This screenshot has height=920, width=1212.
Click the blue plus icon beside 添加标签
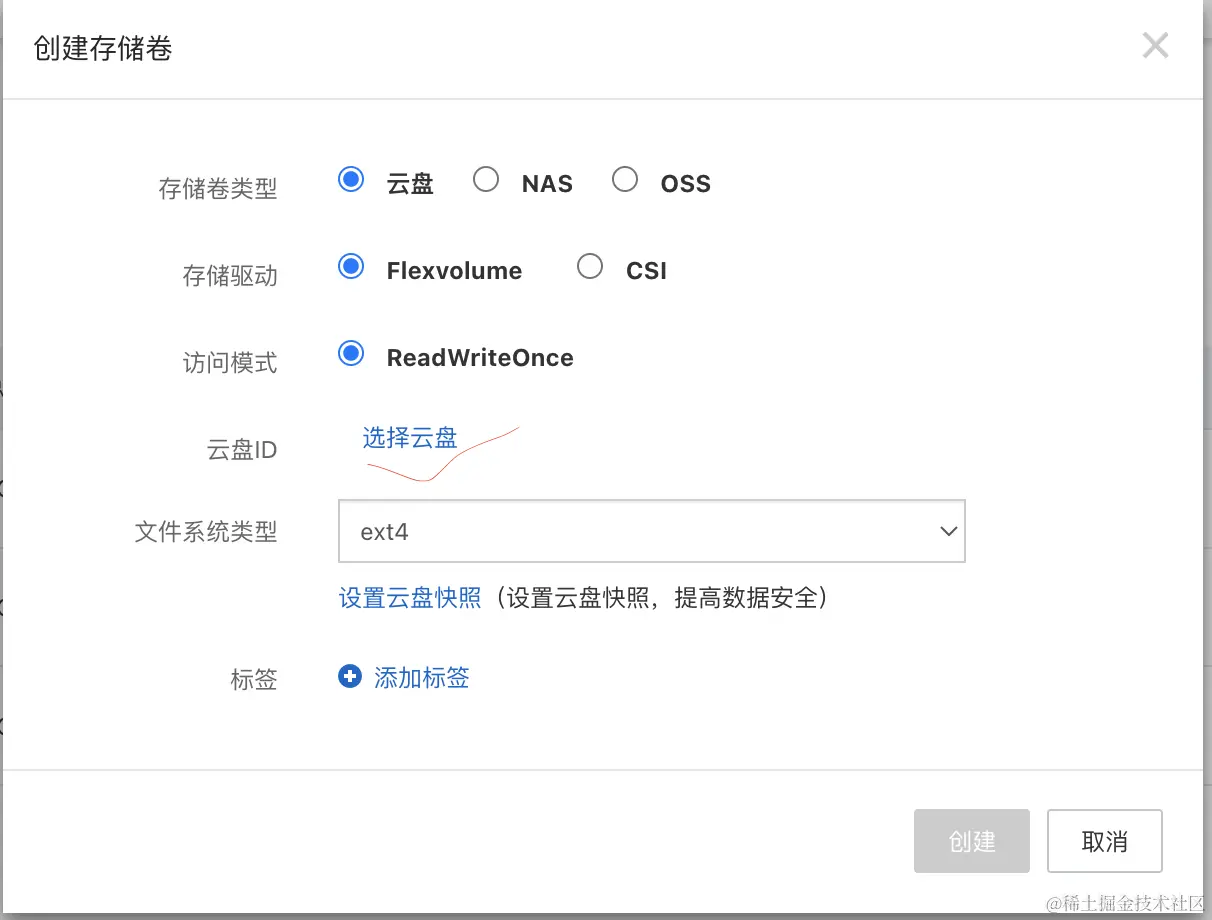[349, 678]
